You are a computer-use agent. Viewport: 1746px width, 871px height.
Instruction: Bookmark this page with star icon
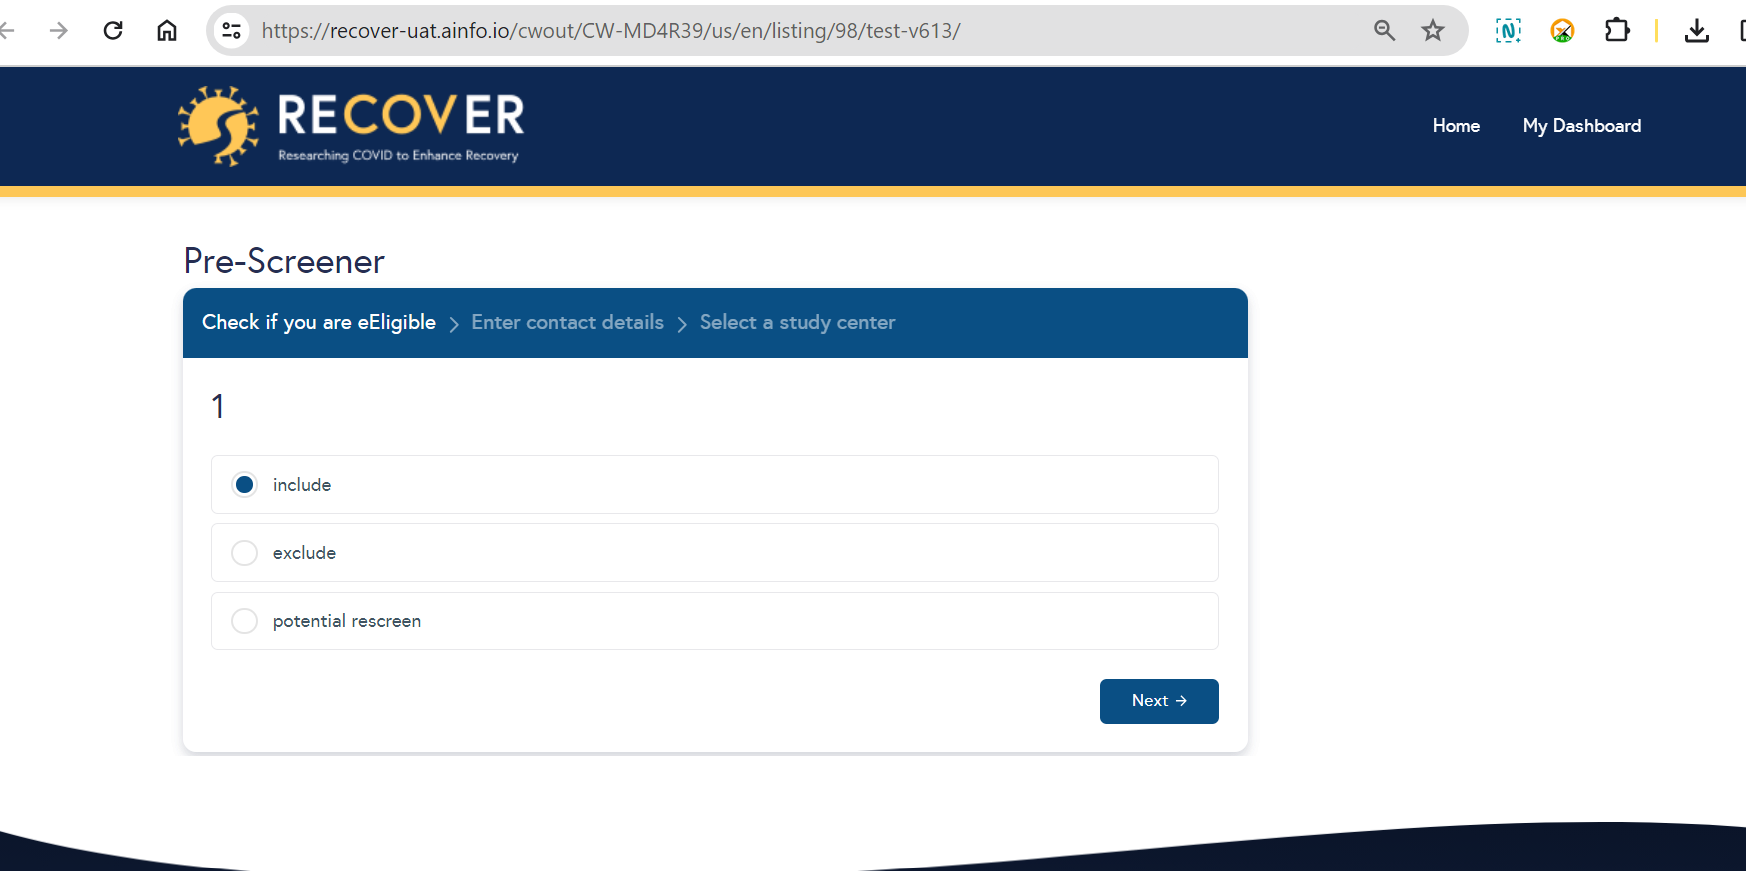click(1433, 31)
